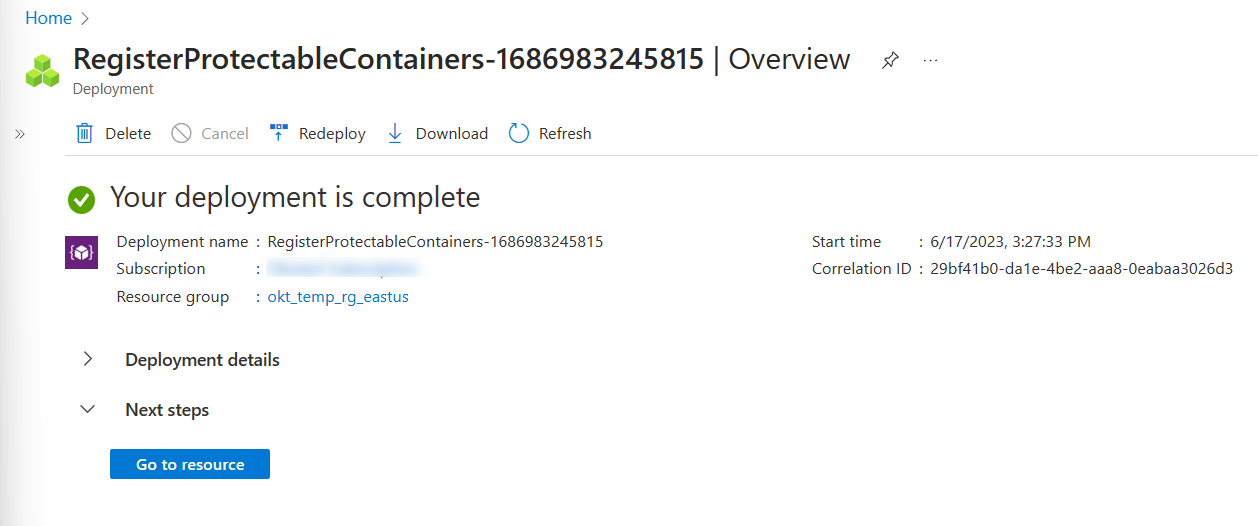Pin this deployment page with the pushpin icon
Screen dimensions: 1258x526
[x=889, y=61]
